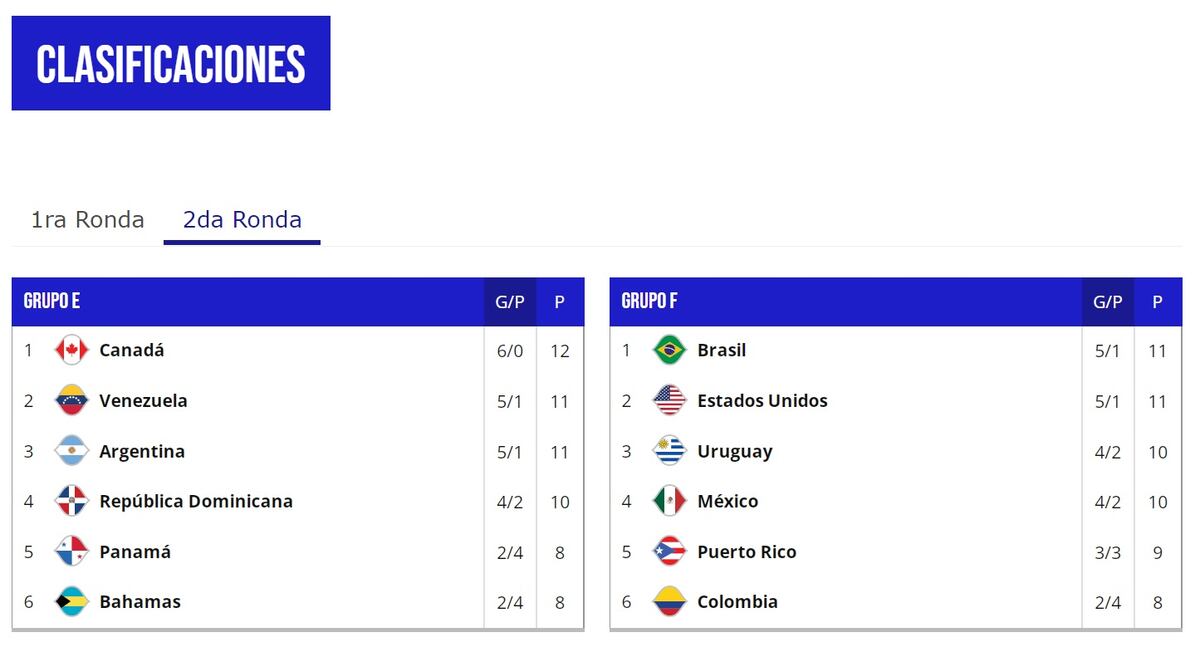This screenshot has height=652, width=1200.
Task: Click the Venezuela flag icon
Action: (x=72, y=400)
